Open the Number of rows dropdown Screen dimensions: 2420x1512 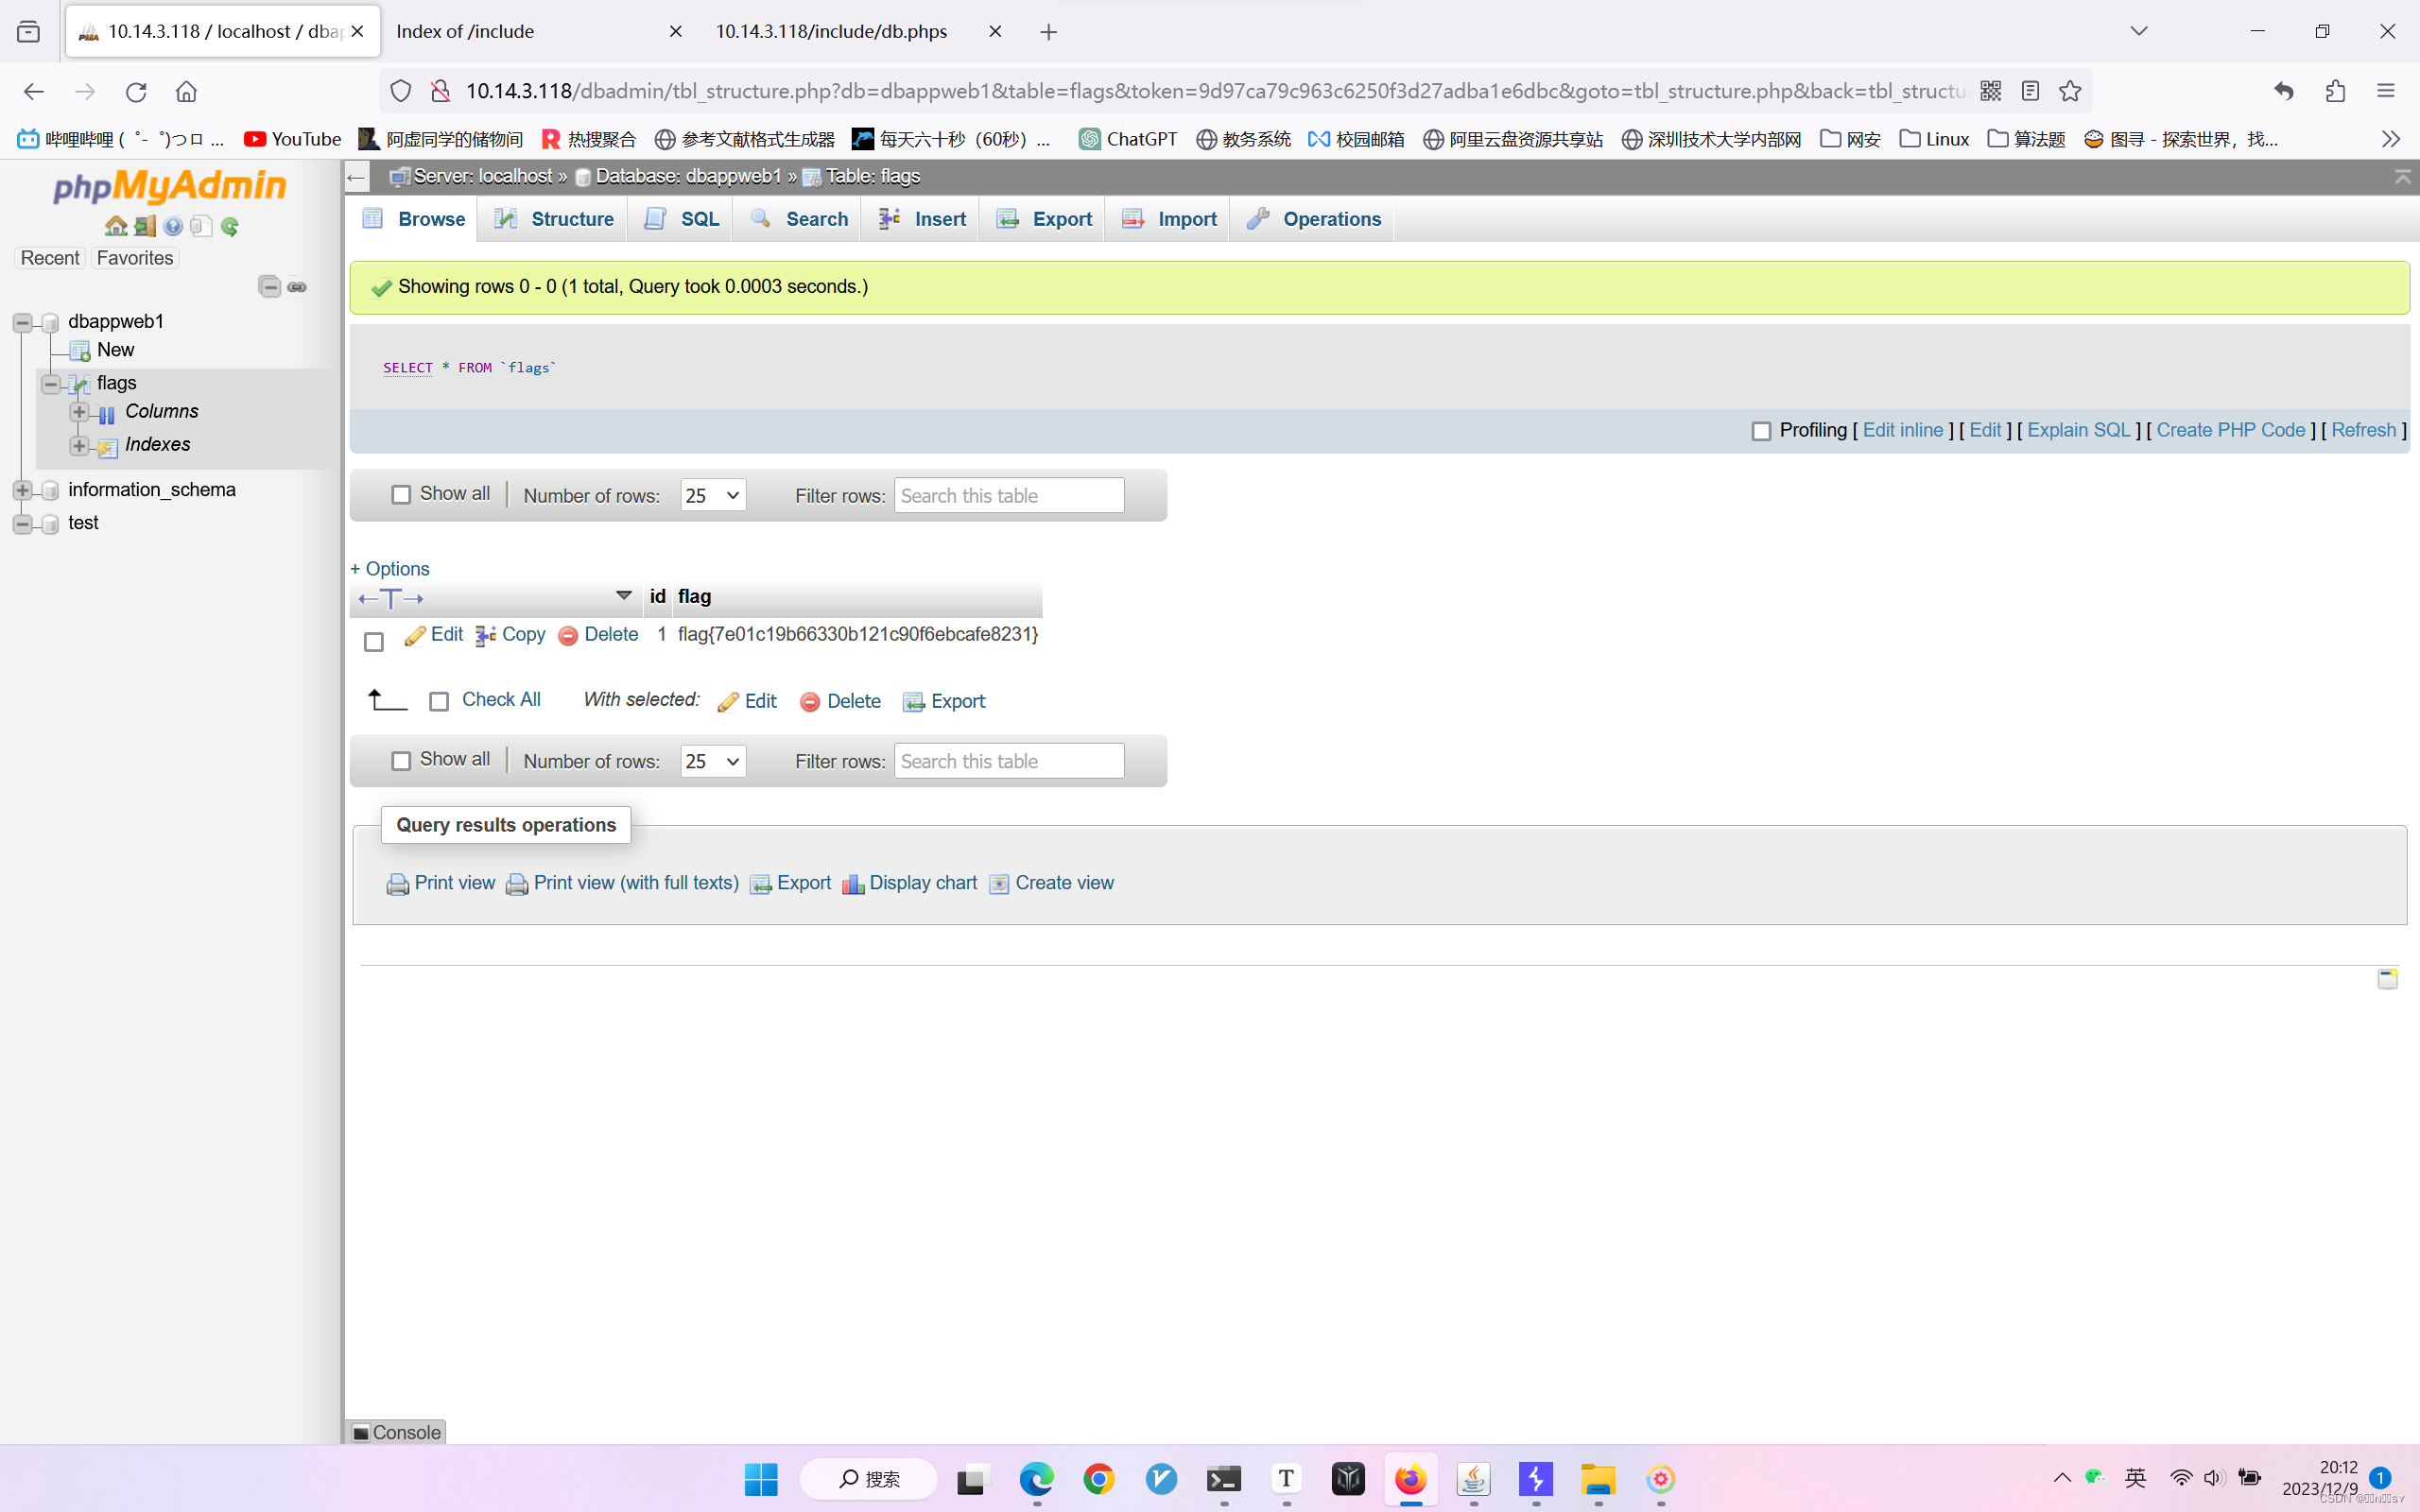tap(712, 495)
